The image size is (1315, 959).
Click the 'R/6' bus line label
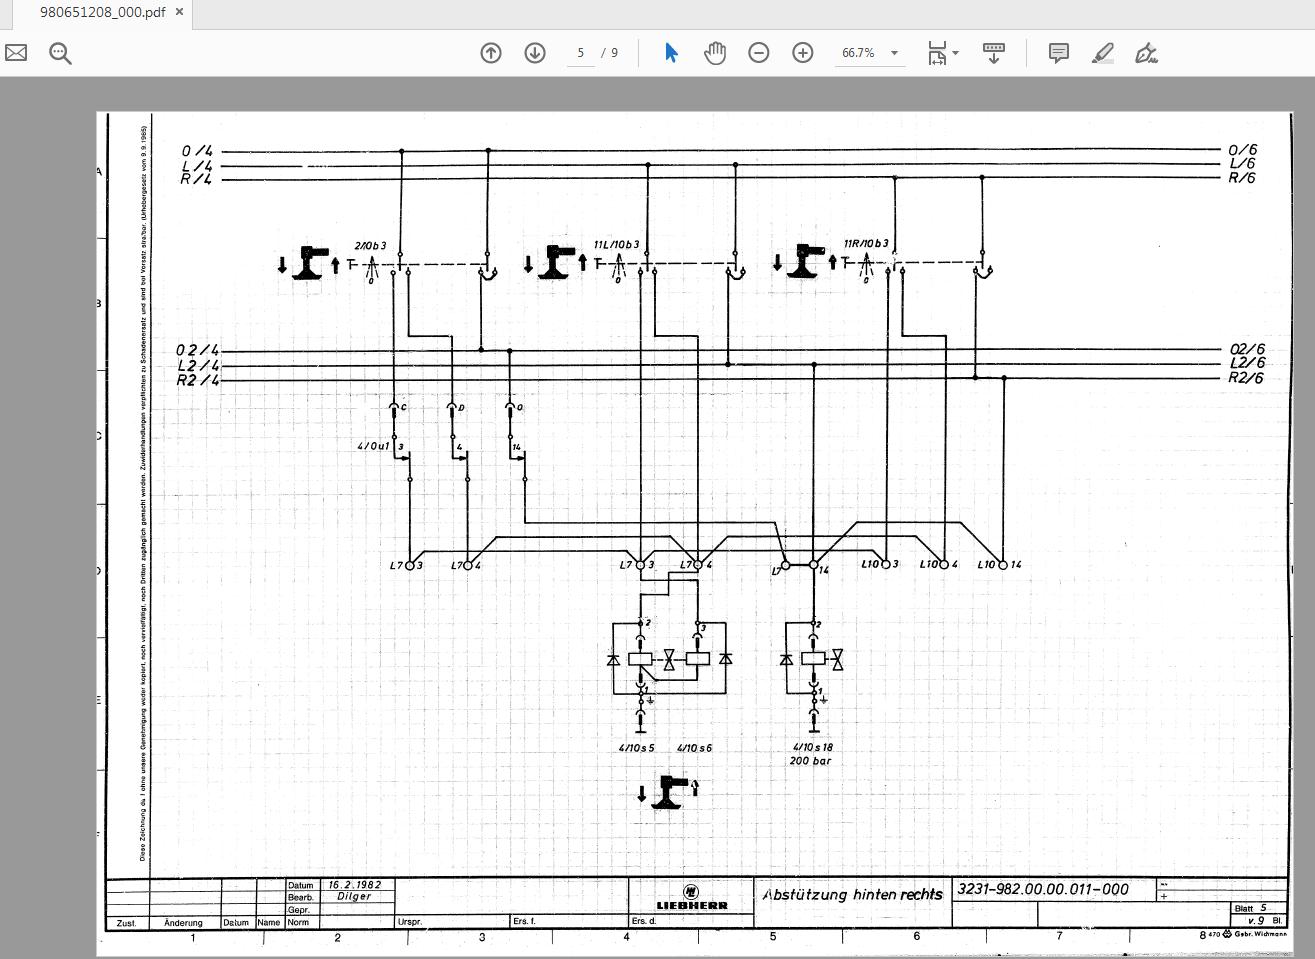point(1242,178)
